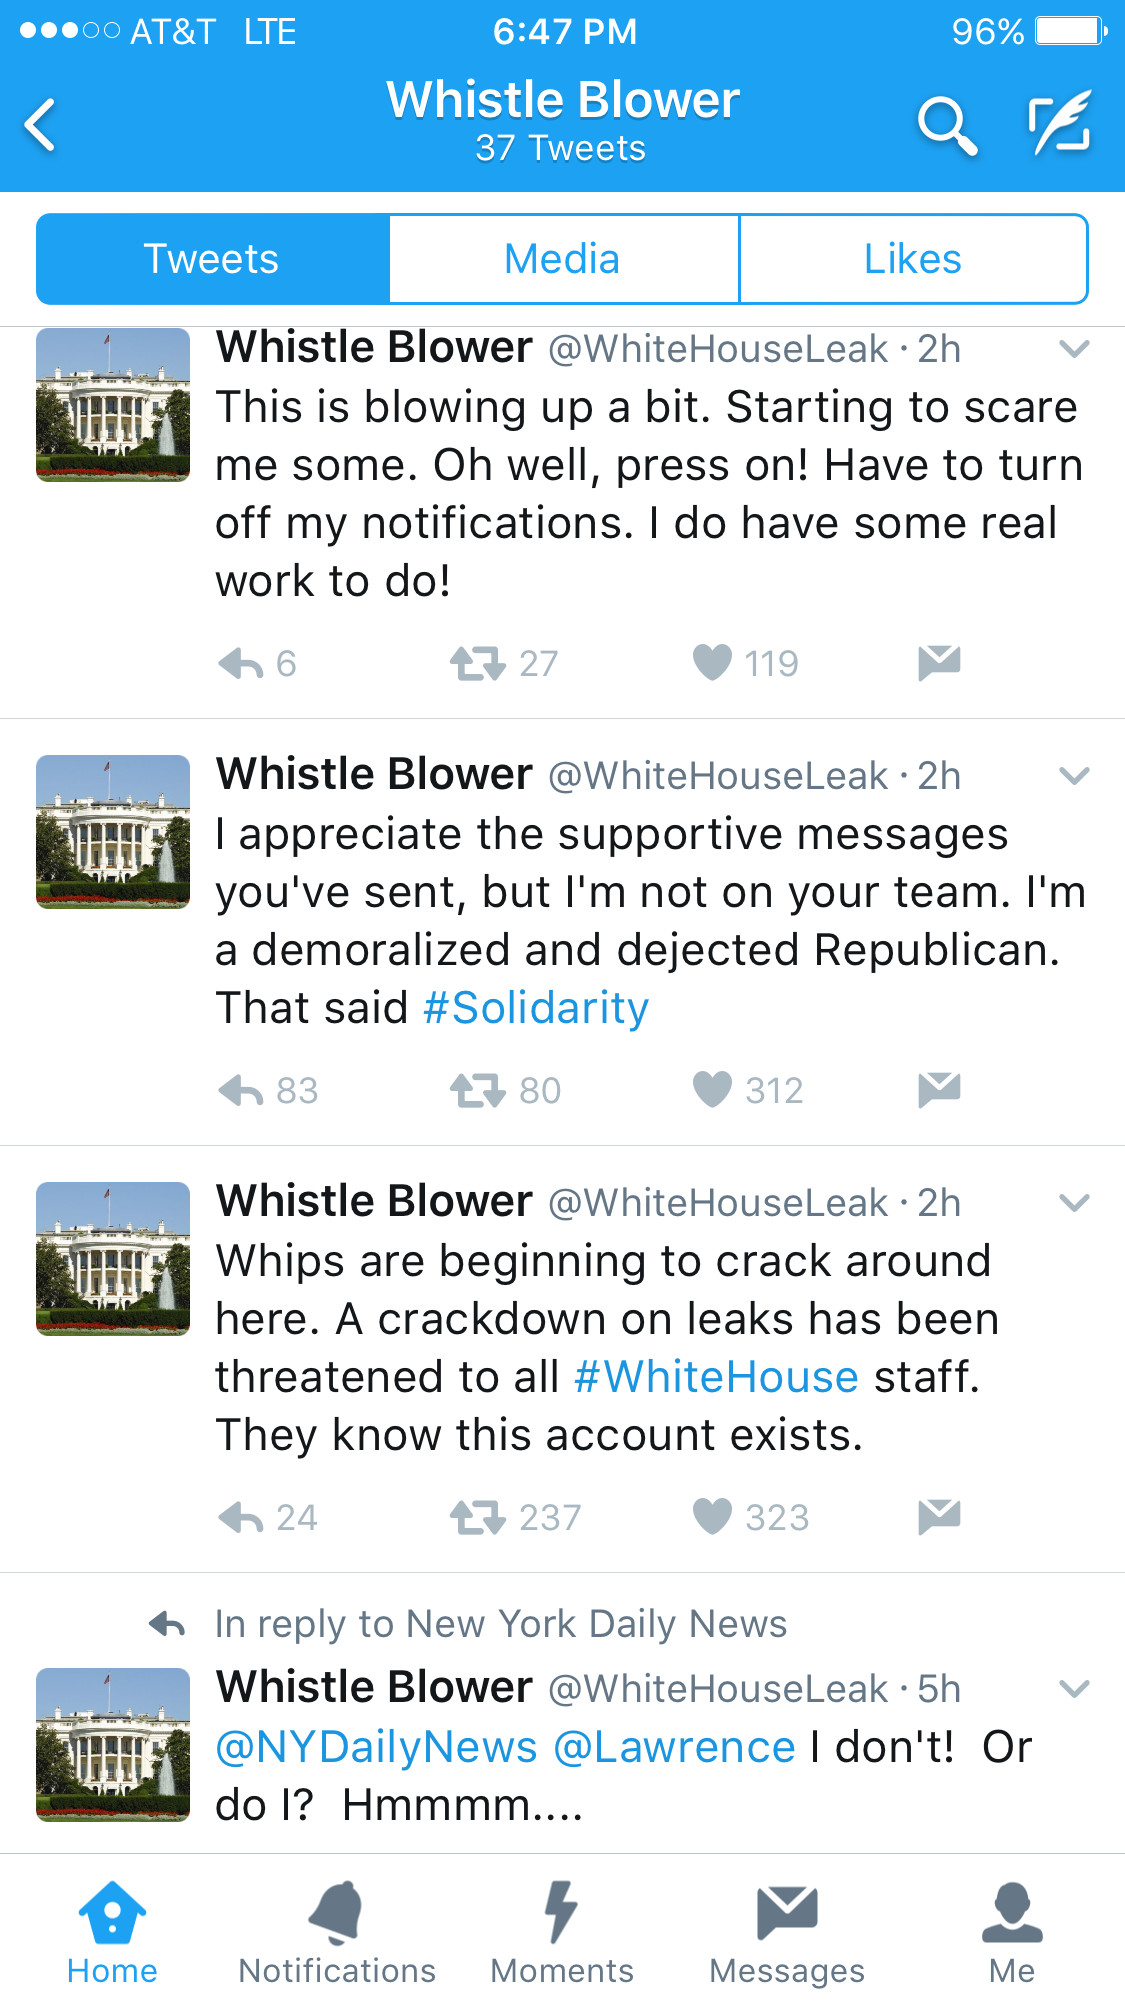Switch to the Likes tab
Image resolution: width=1125 pixels, height=2001 pixels.
click(913, 259)
